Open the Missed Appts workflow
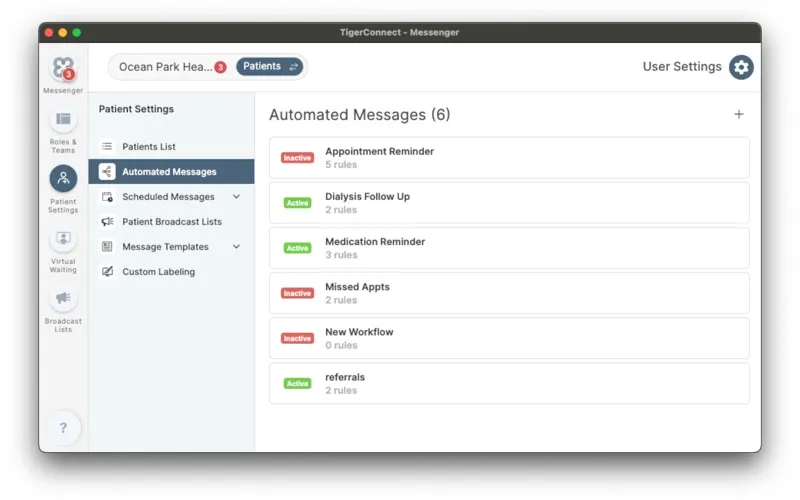 click(x=509, y=293)
